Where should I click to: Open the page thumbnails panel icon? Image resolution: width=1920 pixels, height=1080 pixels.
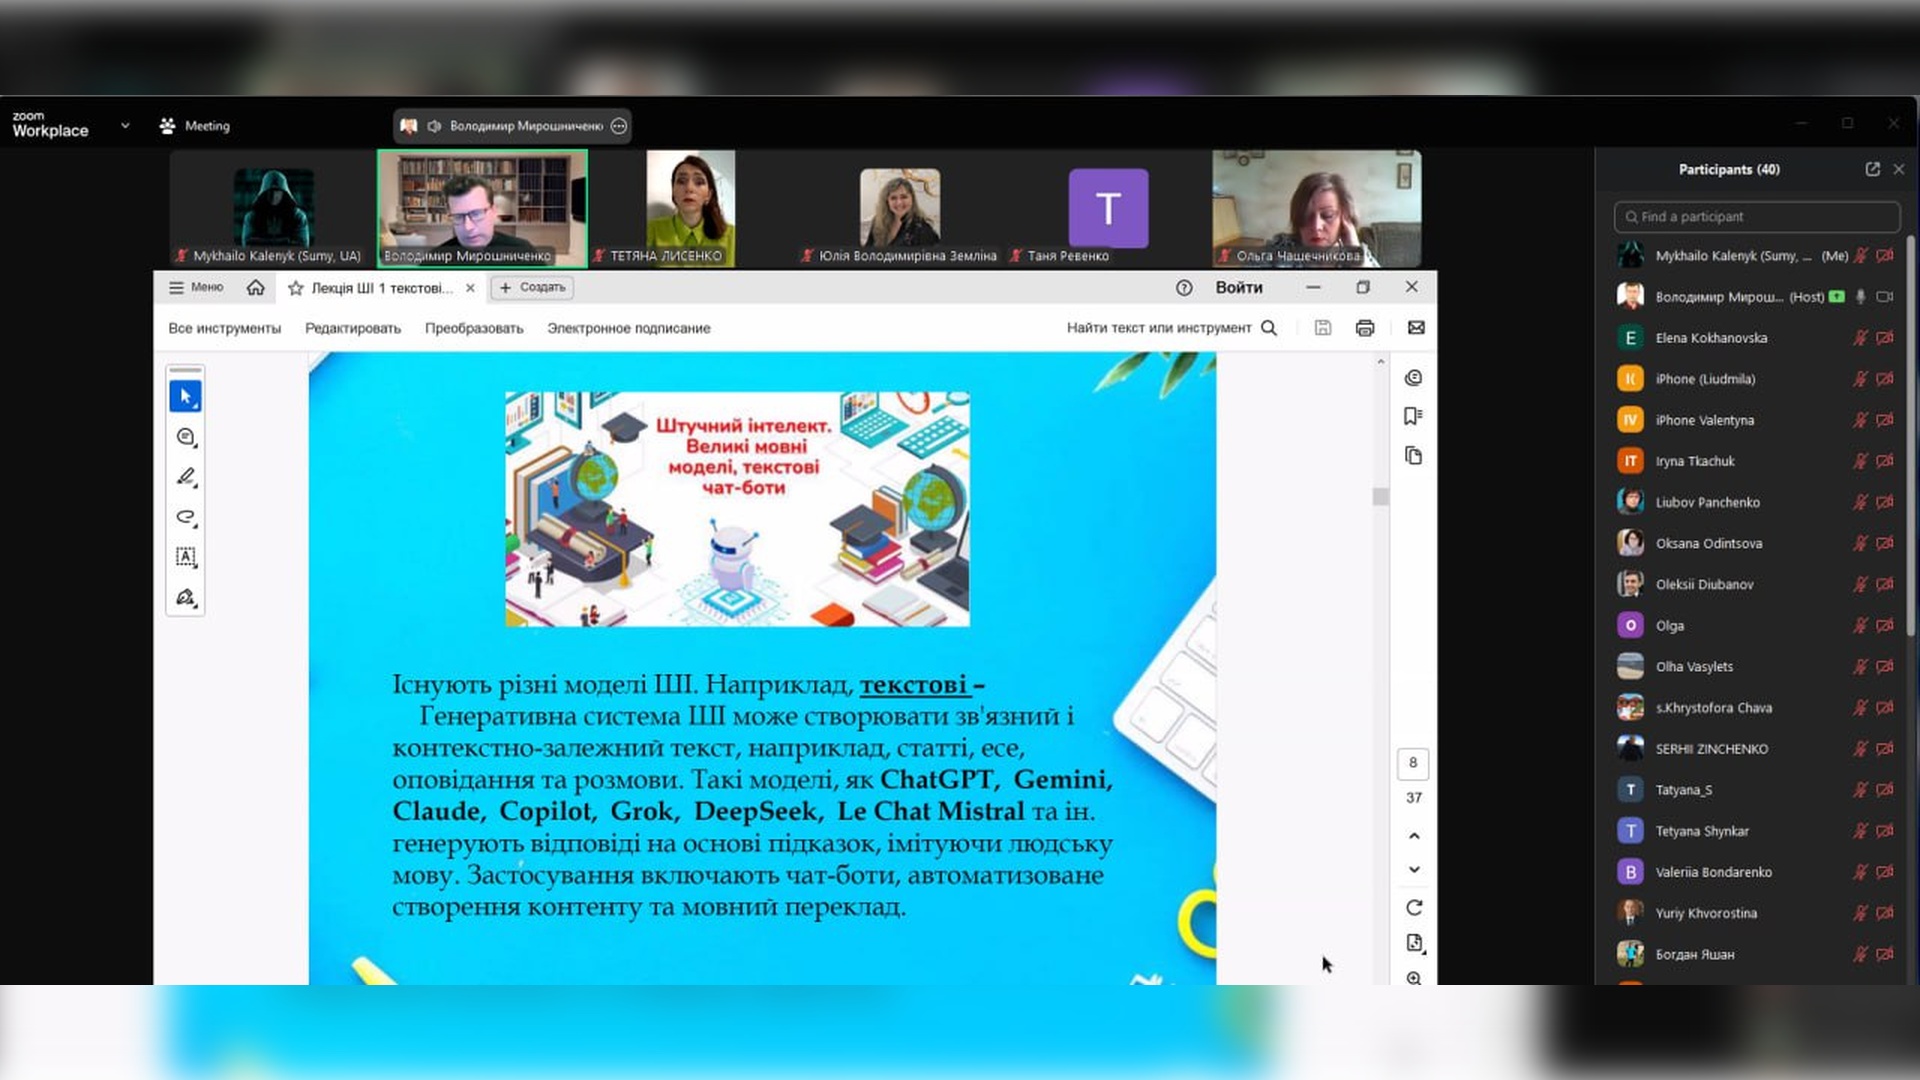click(1413, 456)
